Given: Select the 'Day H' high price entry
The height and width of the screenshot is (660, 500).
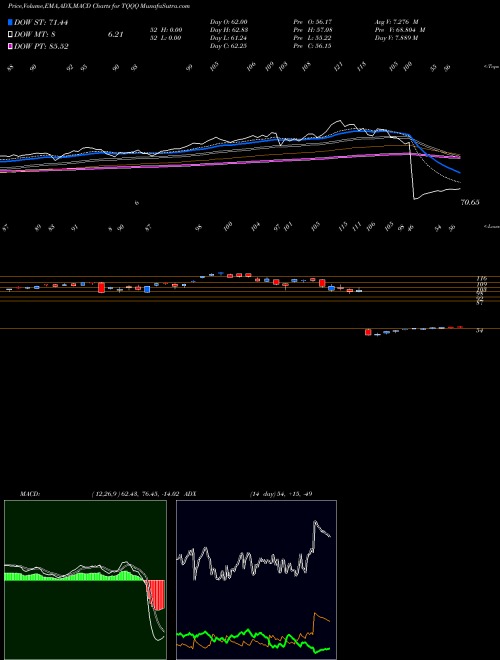Looking at the screenshot, I should tap(229, 30).
